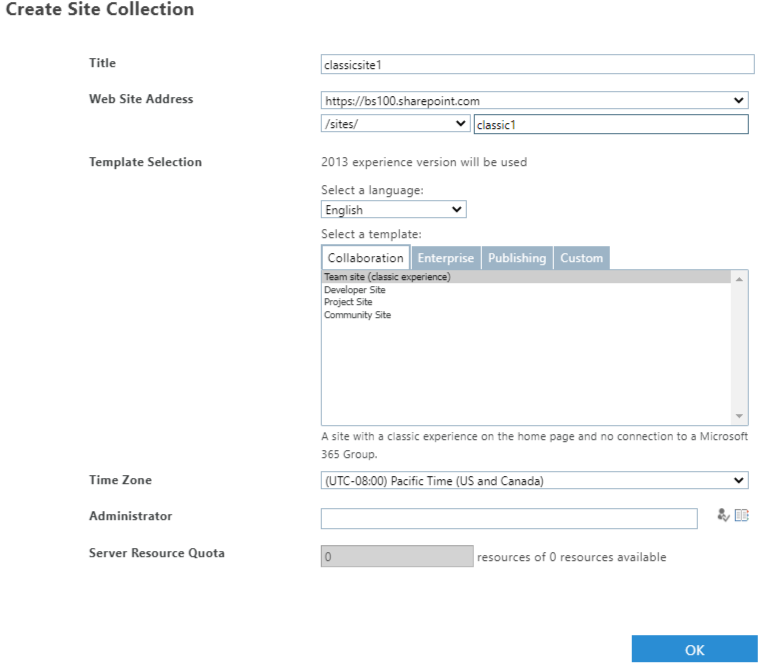Screen dimensions: 779x666
Task: Open the Custom template tab
Action: [x=581, y=258]
